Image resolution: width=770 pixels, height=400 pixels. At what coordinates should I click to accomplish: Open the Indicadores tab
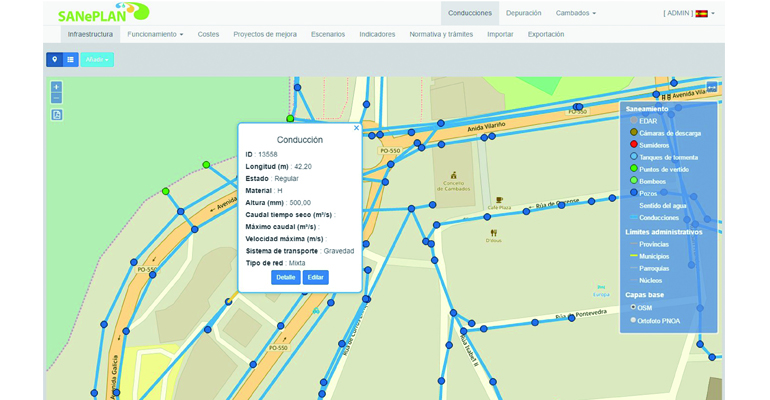point(376,34)
